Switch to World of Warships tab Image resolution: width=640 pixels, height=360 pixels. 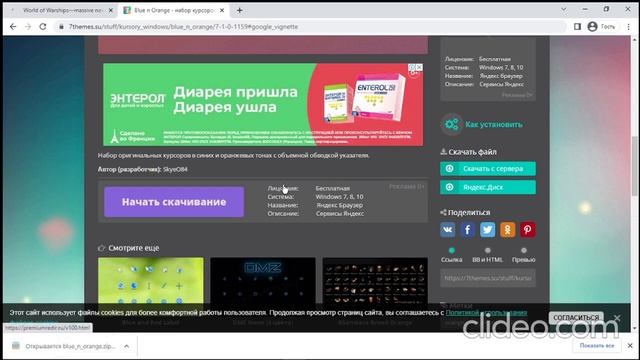pyautogui.click(x=62, y=11)
